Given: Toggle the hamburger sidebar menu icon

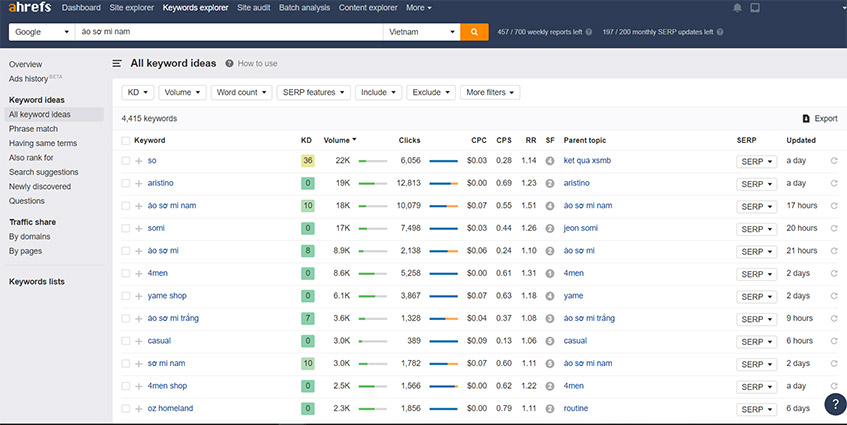Looking at the screenshot, I should pyautogui.click(x=117, y=63).
